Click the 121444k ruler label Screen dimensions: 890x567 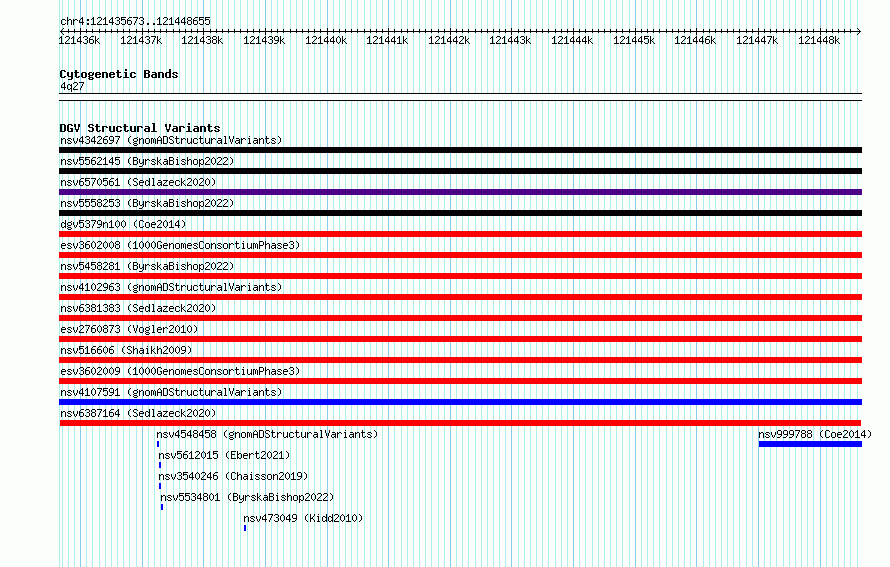[572, 40]
